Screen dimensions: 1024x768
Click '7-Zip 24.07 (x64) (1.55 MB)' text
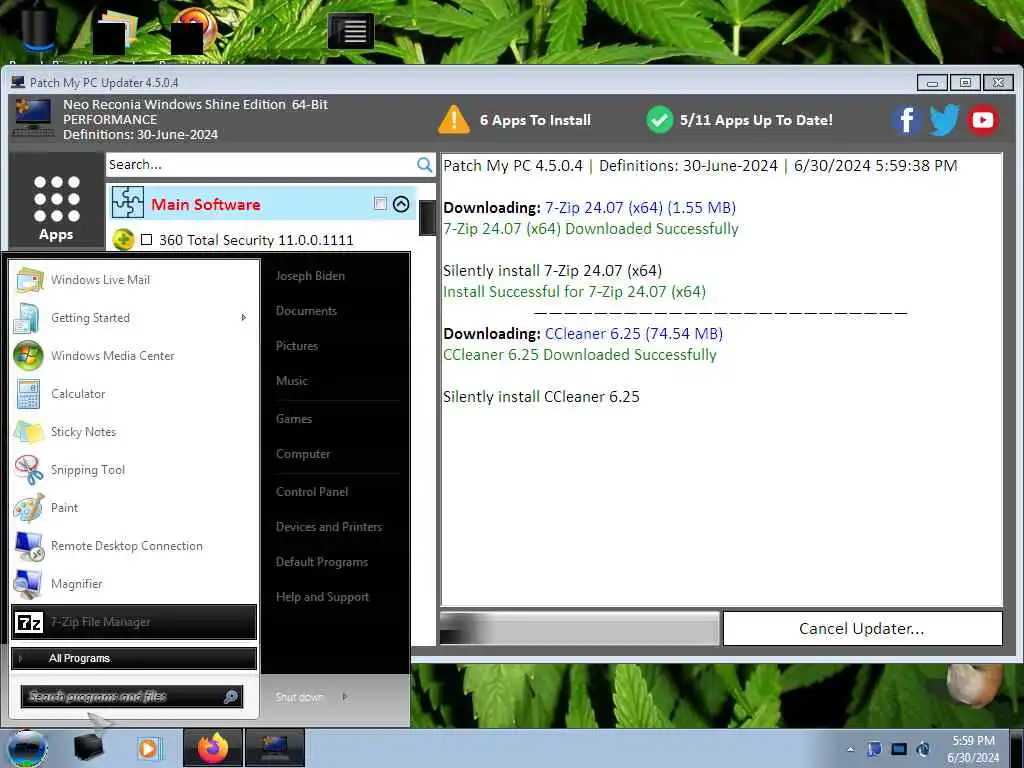(641, 208)
